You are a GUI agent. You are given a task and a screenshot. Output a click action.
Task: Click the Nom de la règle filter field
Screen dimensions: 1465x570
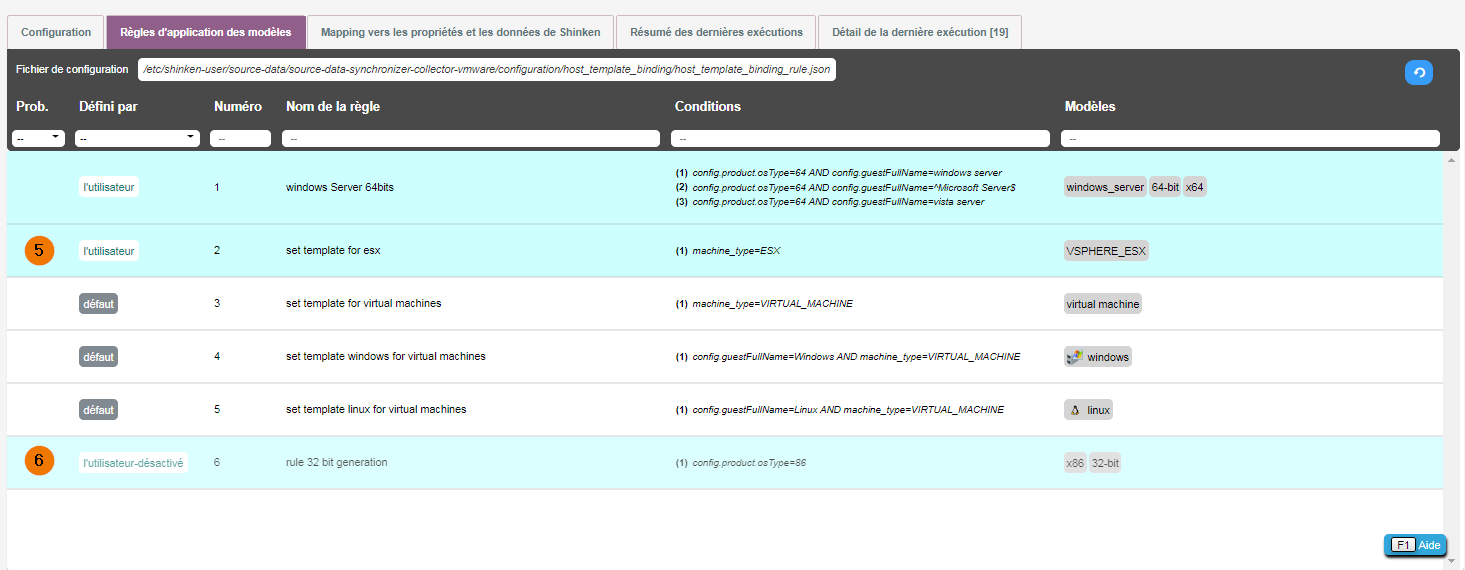pos(470,139)
